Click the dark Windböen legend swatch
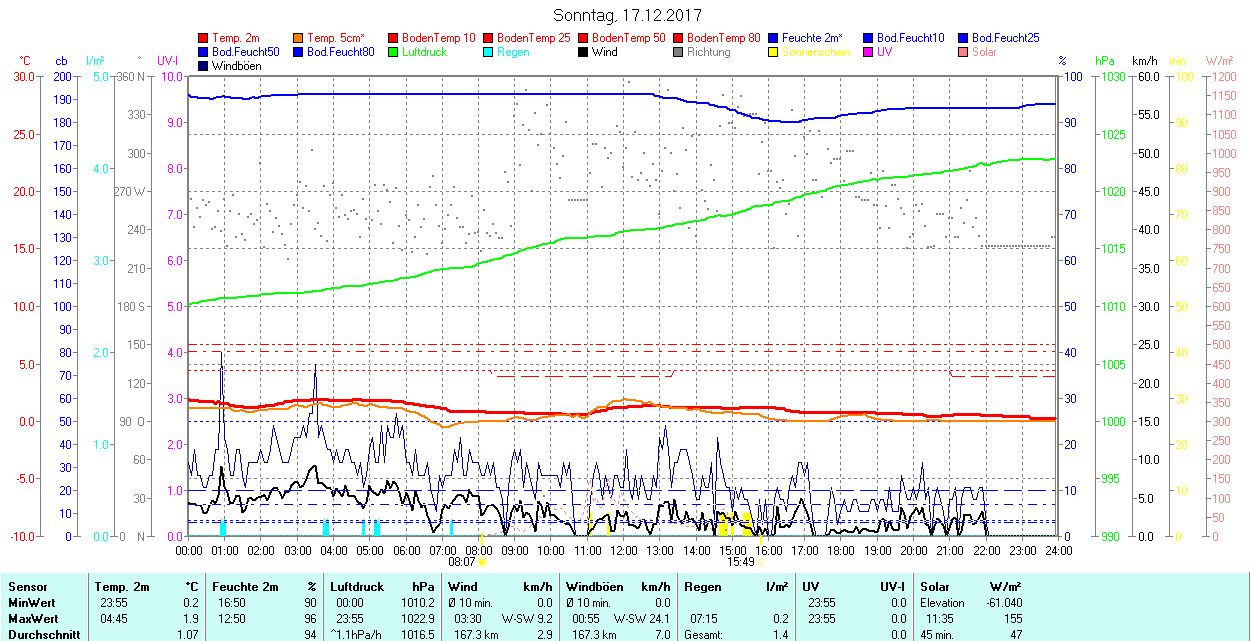 tap(204, 66)
